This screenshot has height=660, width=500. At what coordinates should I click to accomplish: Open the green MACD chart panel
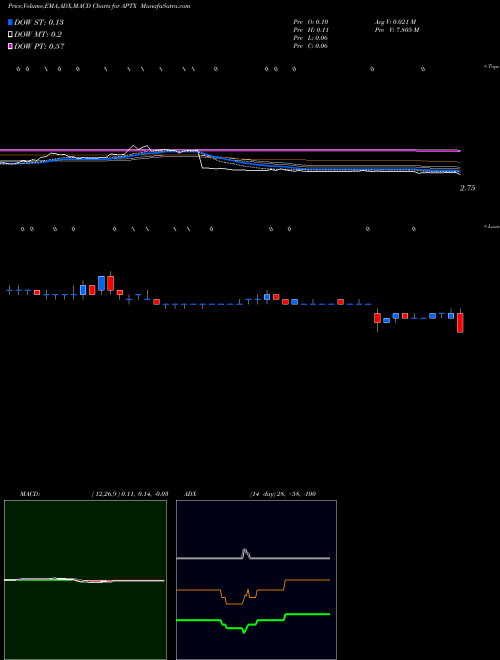click(x=85, y=580)
